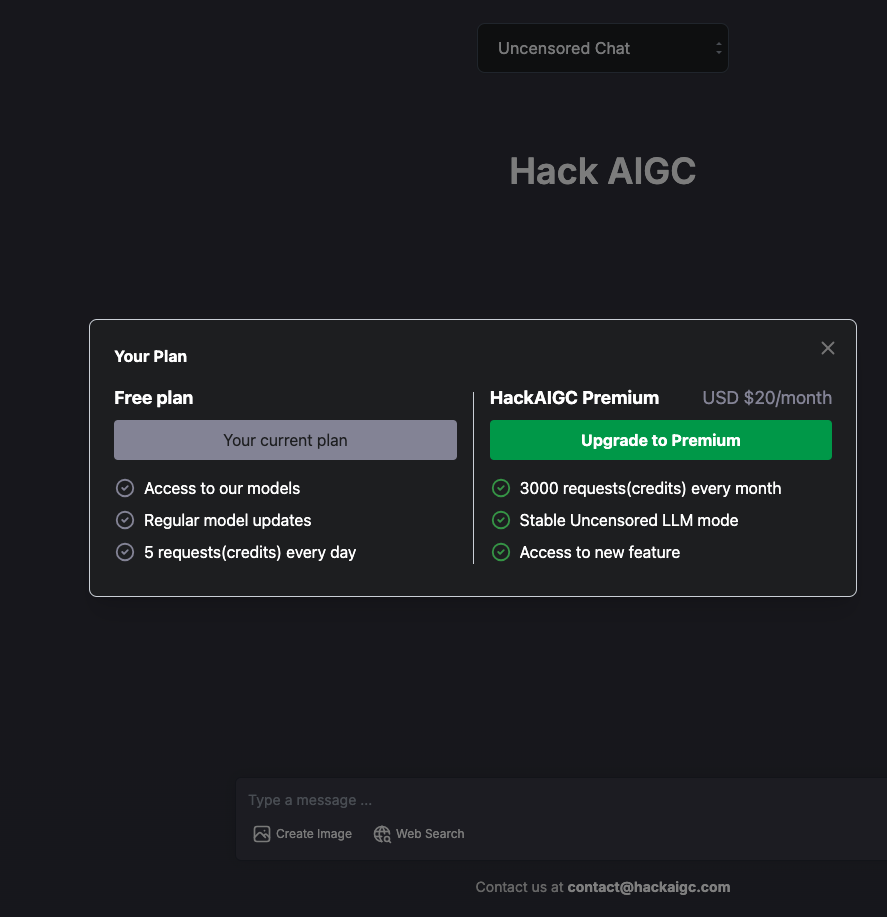The width and height of the screenshot is (887, 917).
Task: Click the Free plan heading
Action: pyautogui.click(x=153, y=398)
